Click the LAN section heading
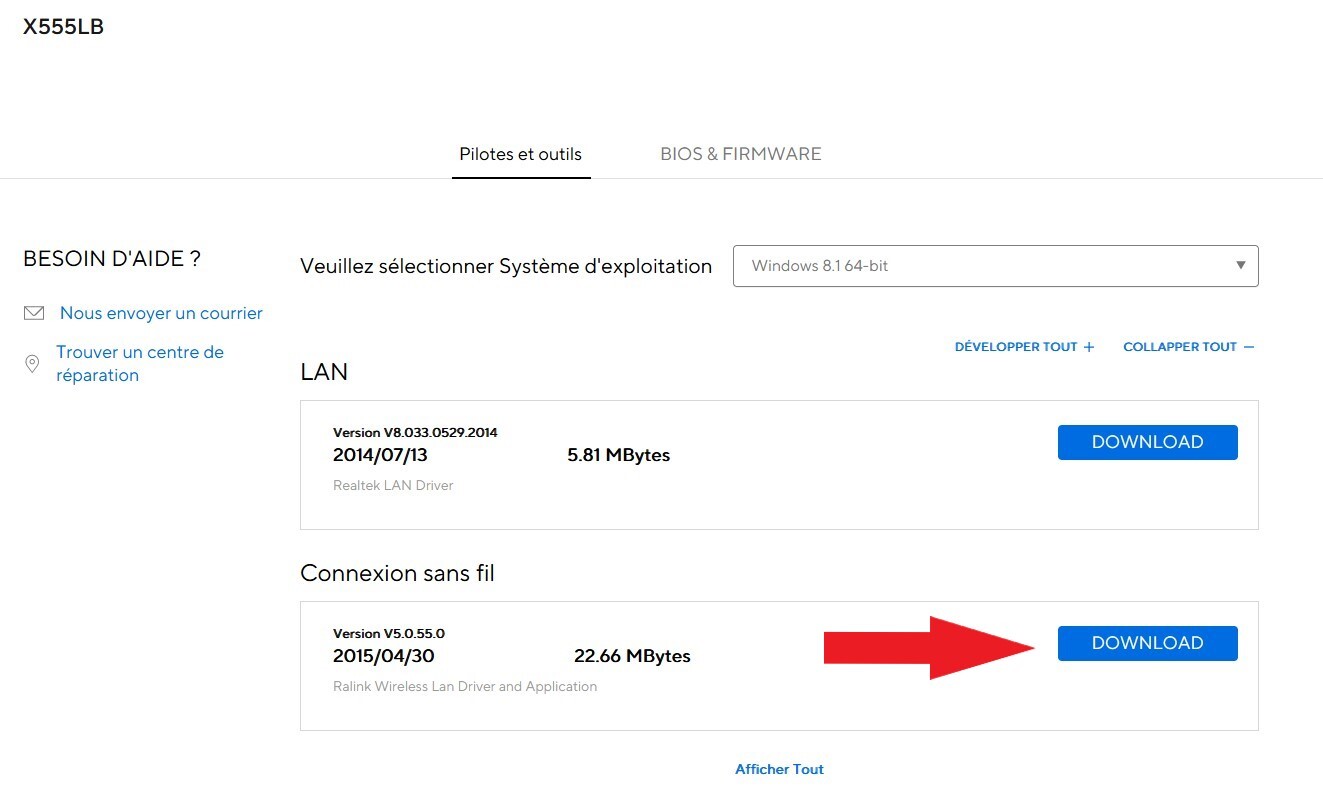Image resolution: width=1323 pixels, height=788 pixels. [324, 372]
